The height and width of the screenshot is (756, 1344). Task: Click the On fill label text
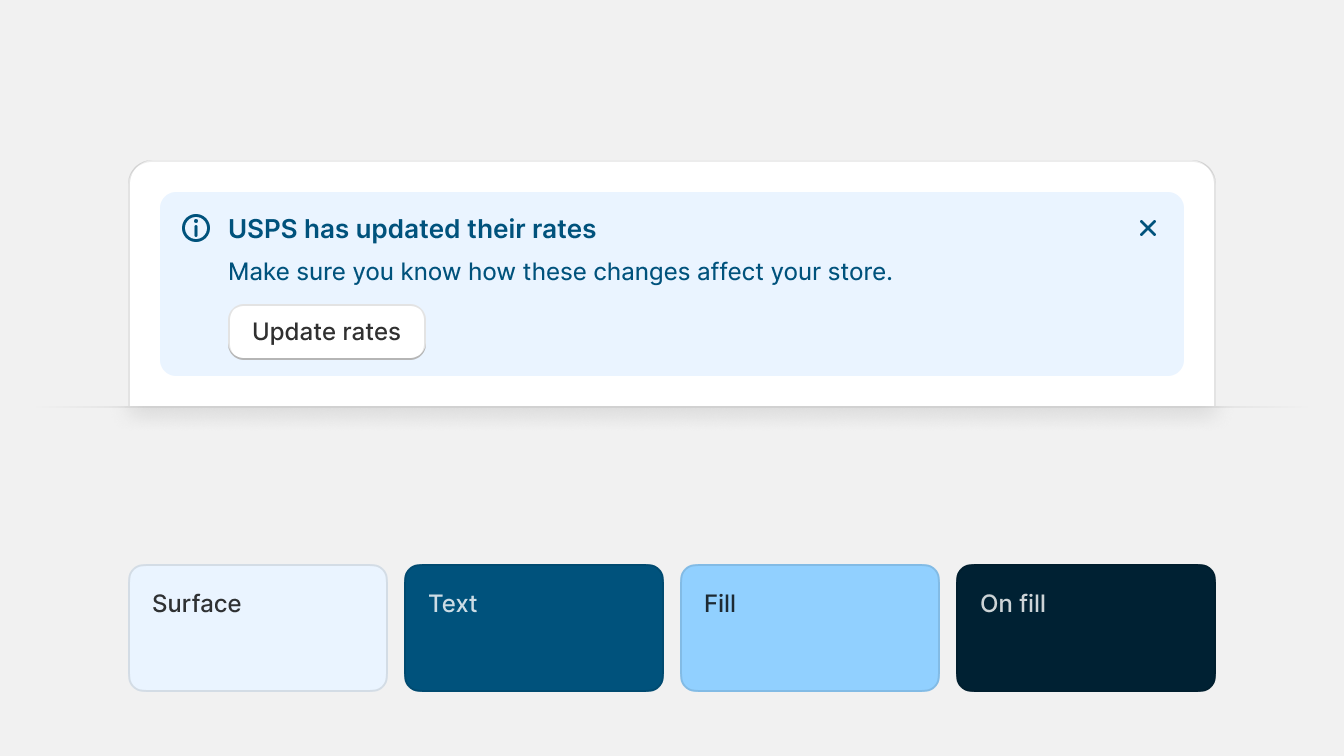[x=1013, y=604]
